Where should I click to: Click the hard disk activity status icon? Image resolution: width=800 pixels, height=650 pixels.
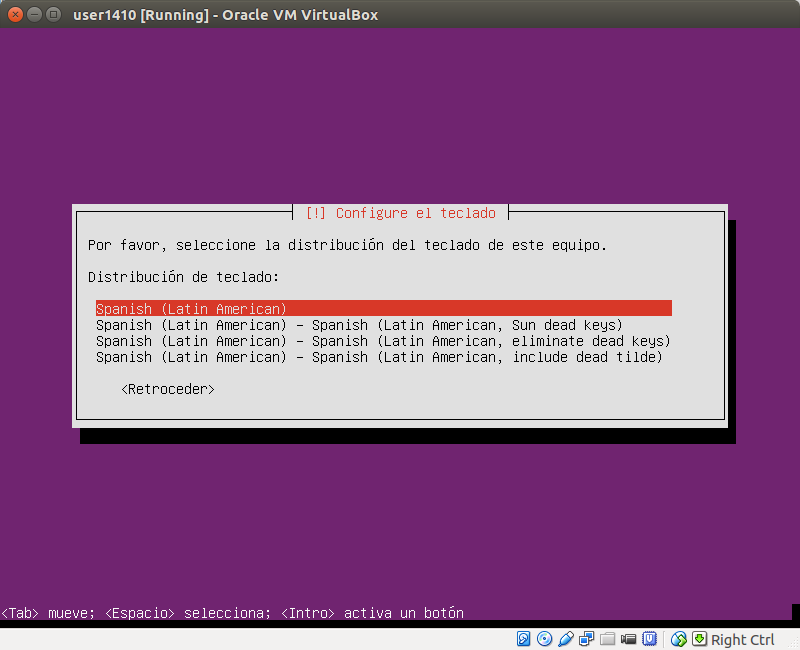pyautogui.click(x=522, y=639)
